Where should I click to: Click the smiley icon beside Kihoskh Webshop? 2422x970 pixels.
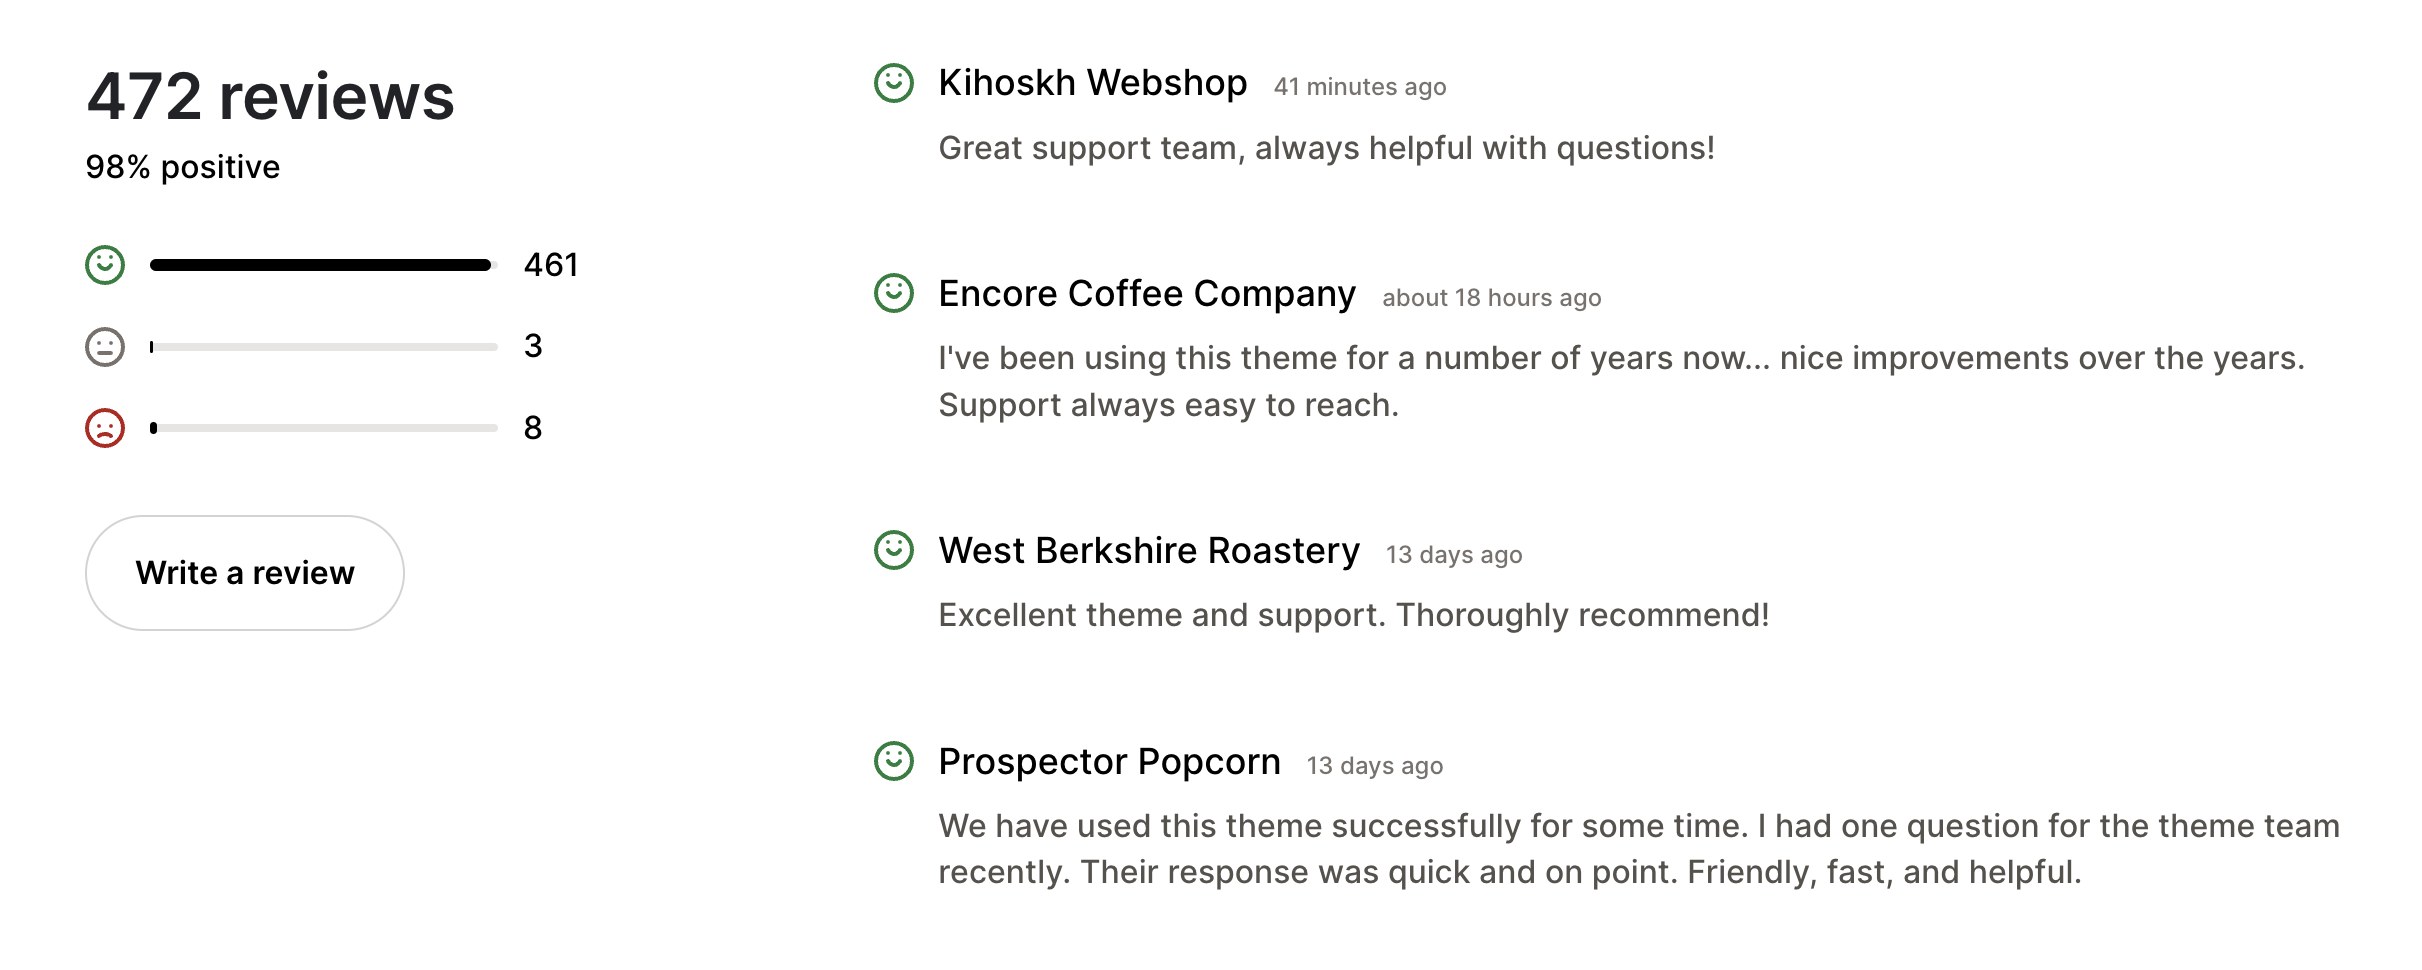click(x=893, y=84)
